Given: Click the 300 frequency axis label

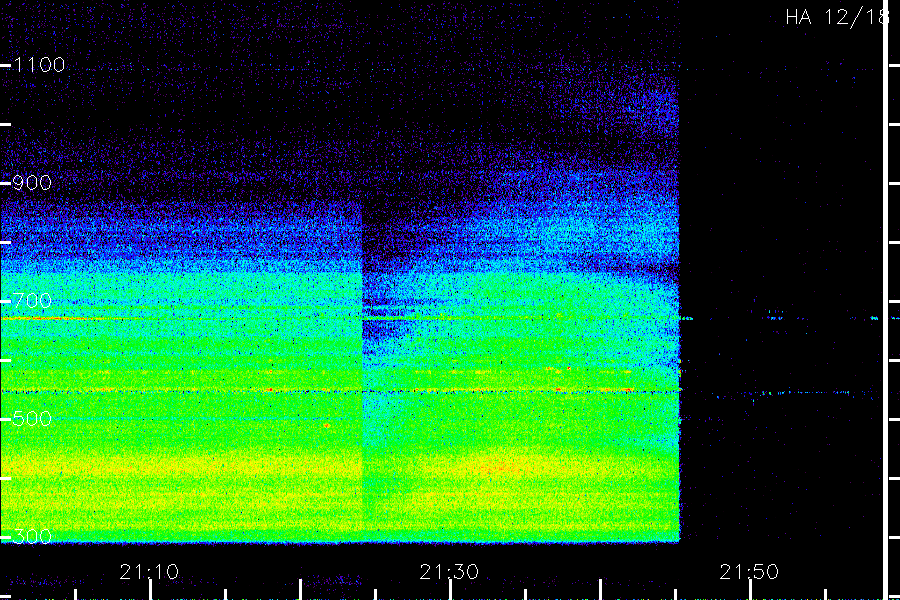Looking at the screenshot, I should pyautogui.click(x=32, y=537).
